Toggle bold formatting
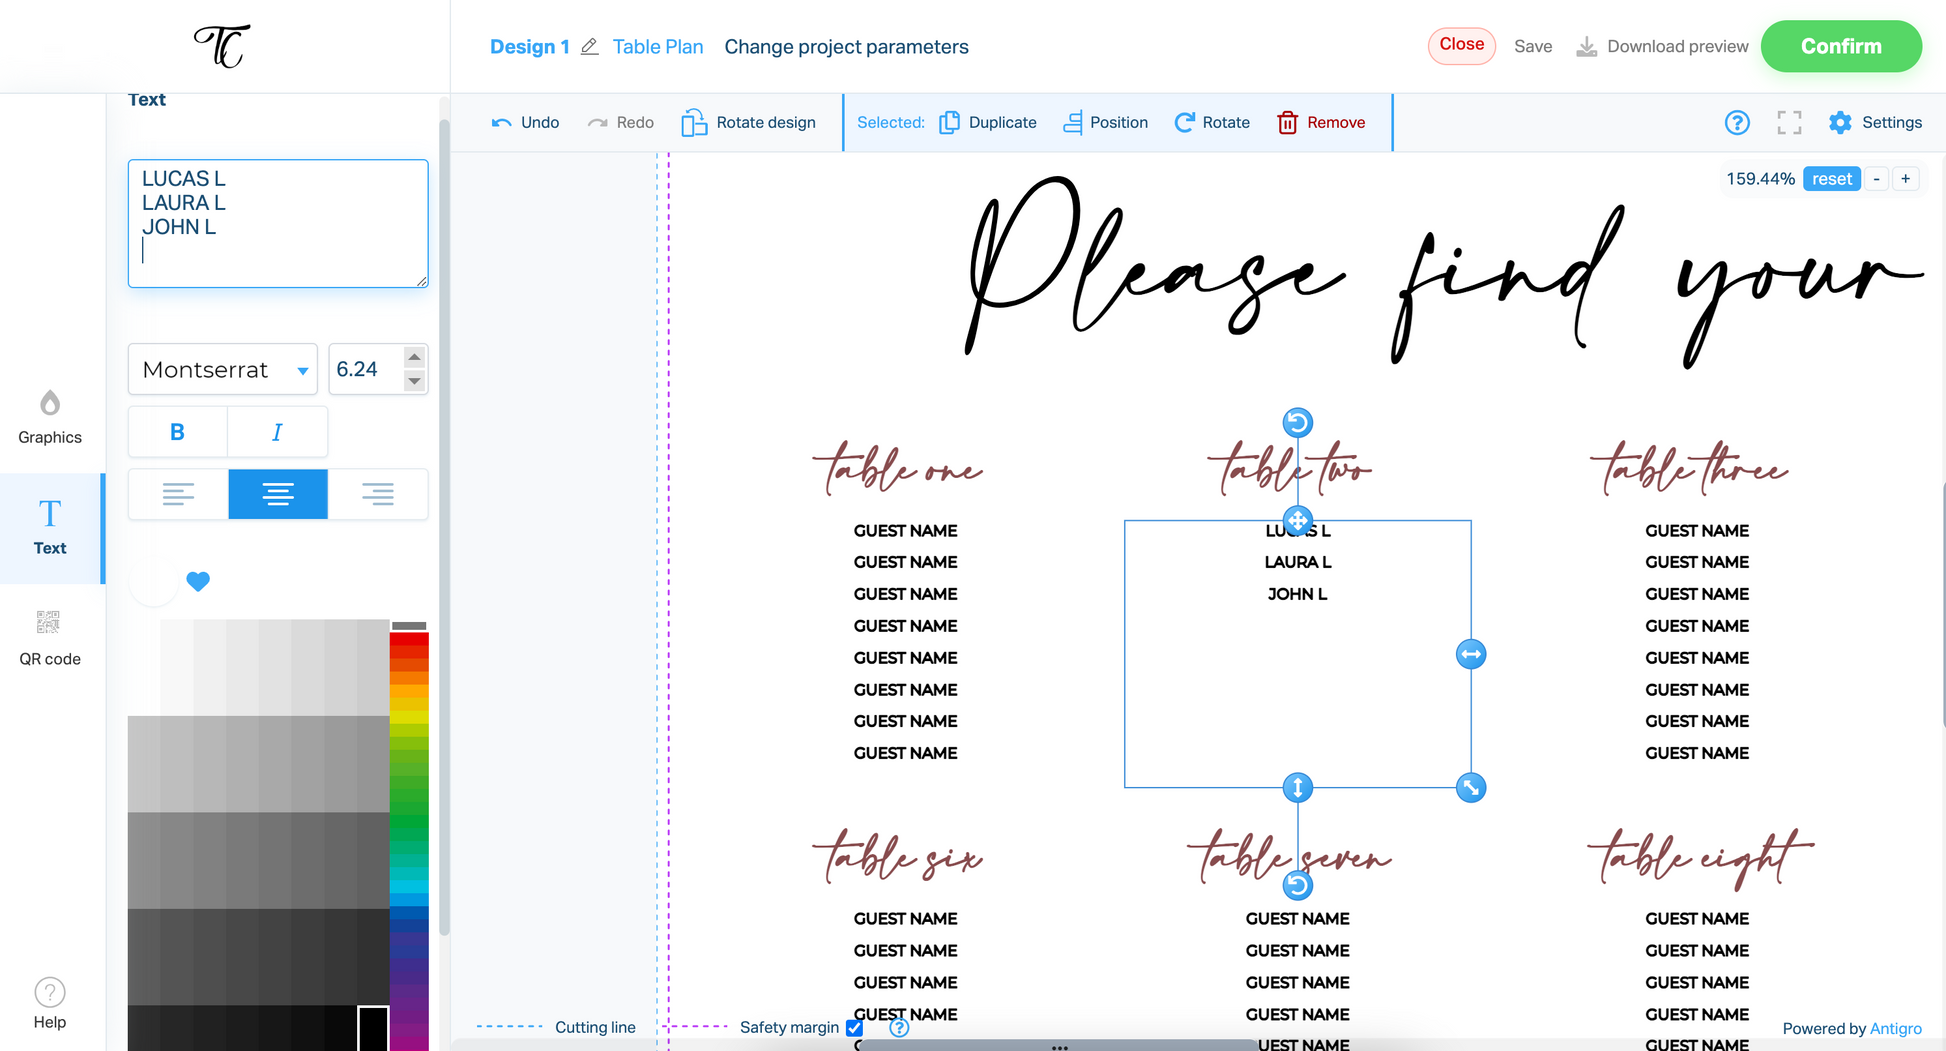1946x1051 pixels. point(177,431)
